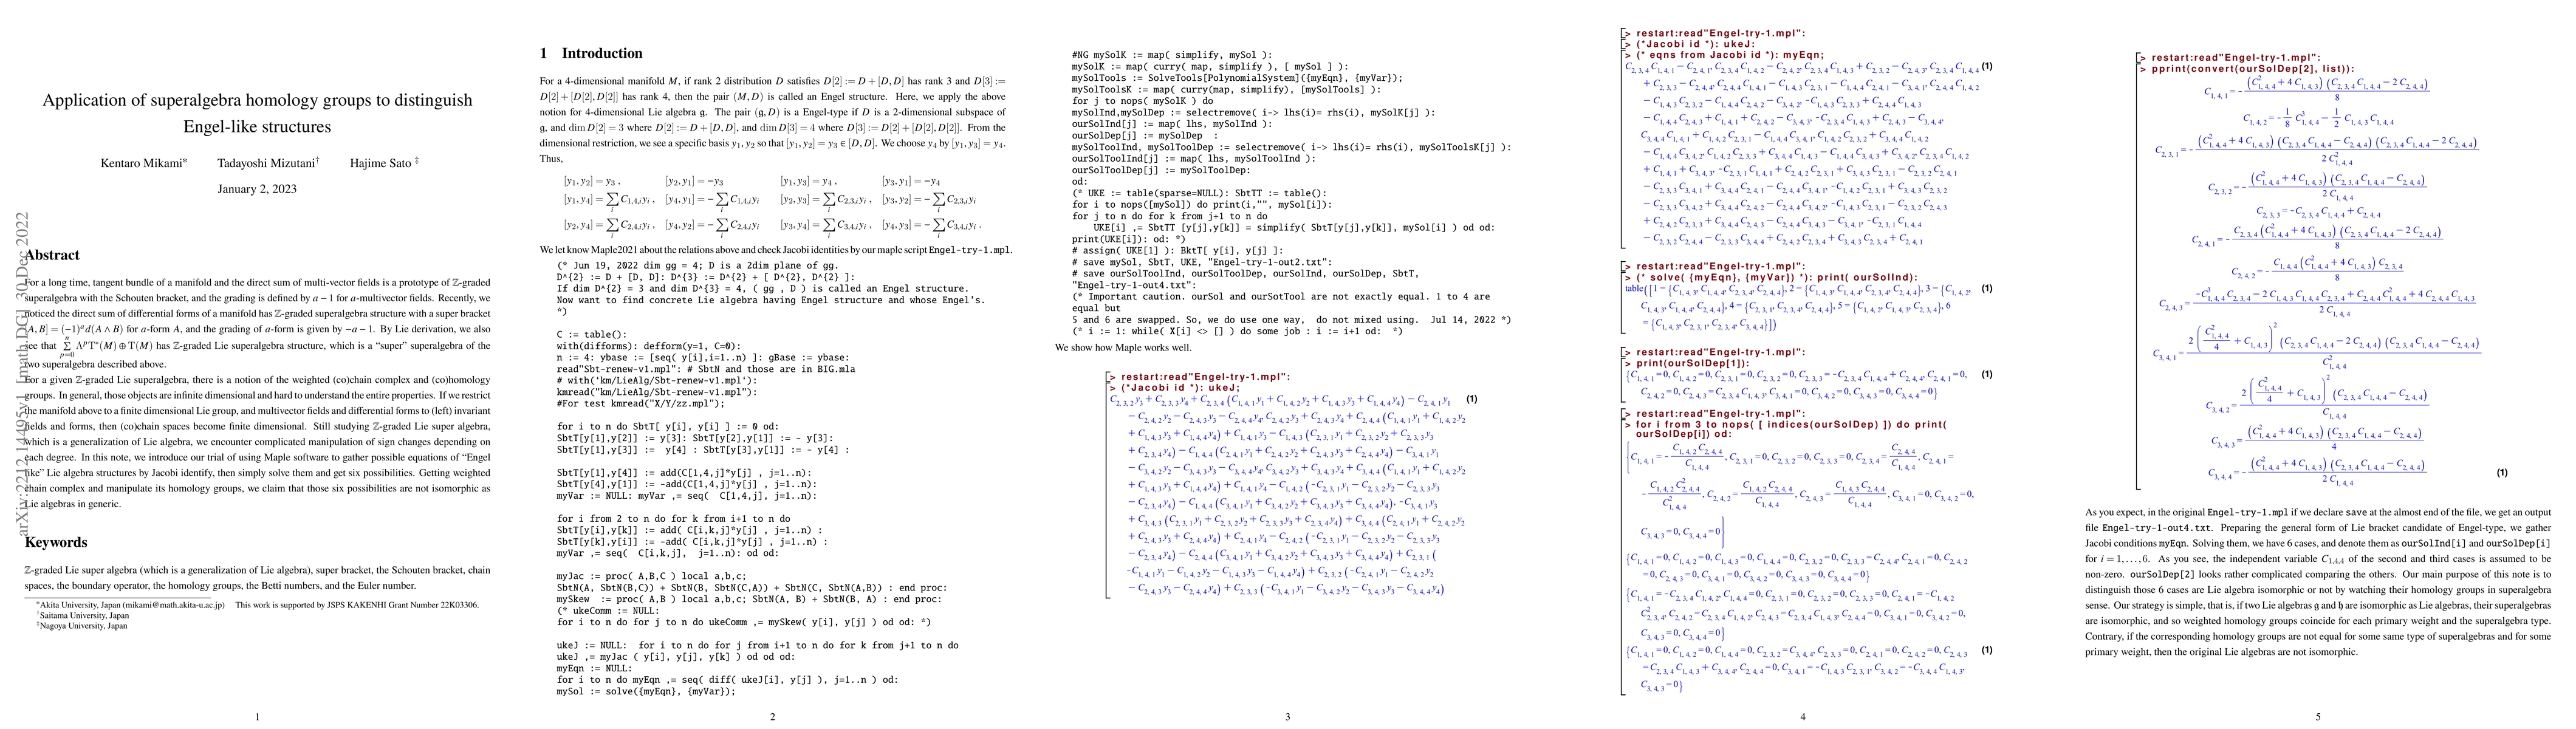
Task: Click title line 'Engel-like structures'
Action: 257,127
